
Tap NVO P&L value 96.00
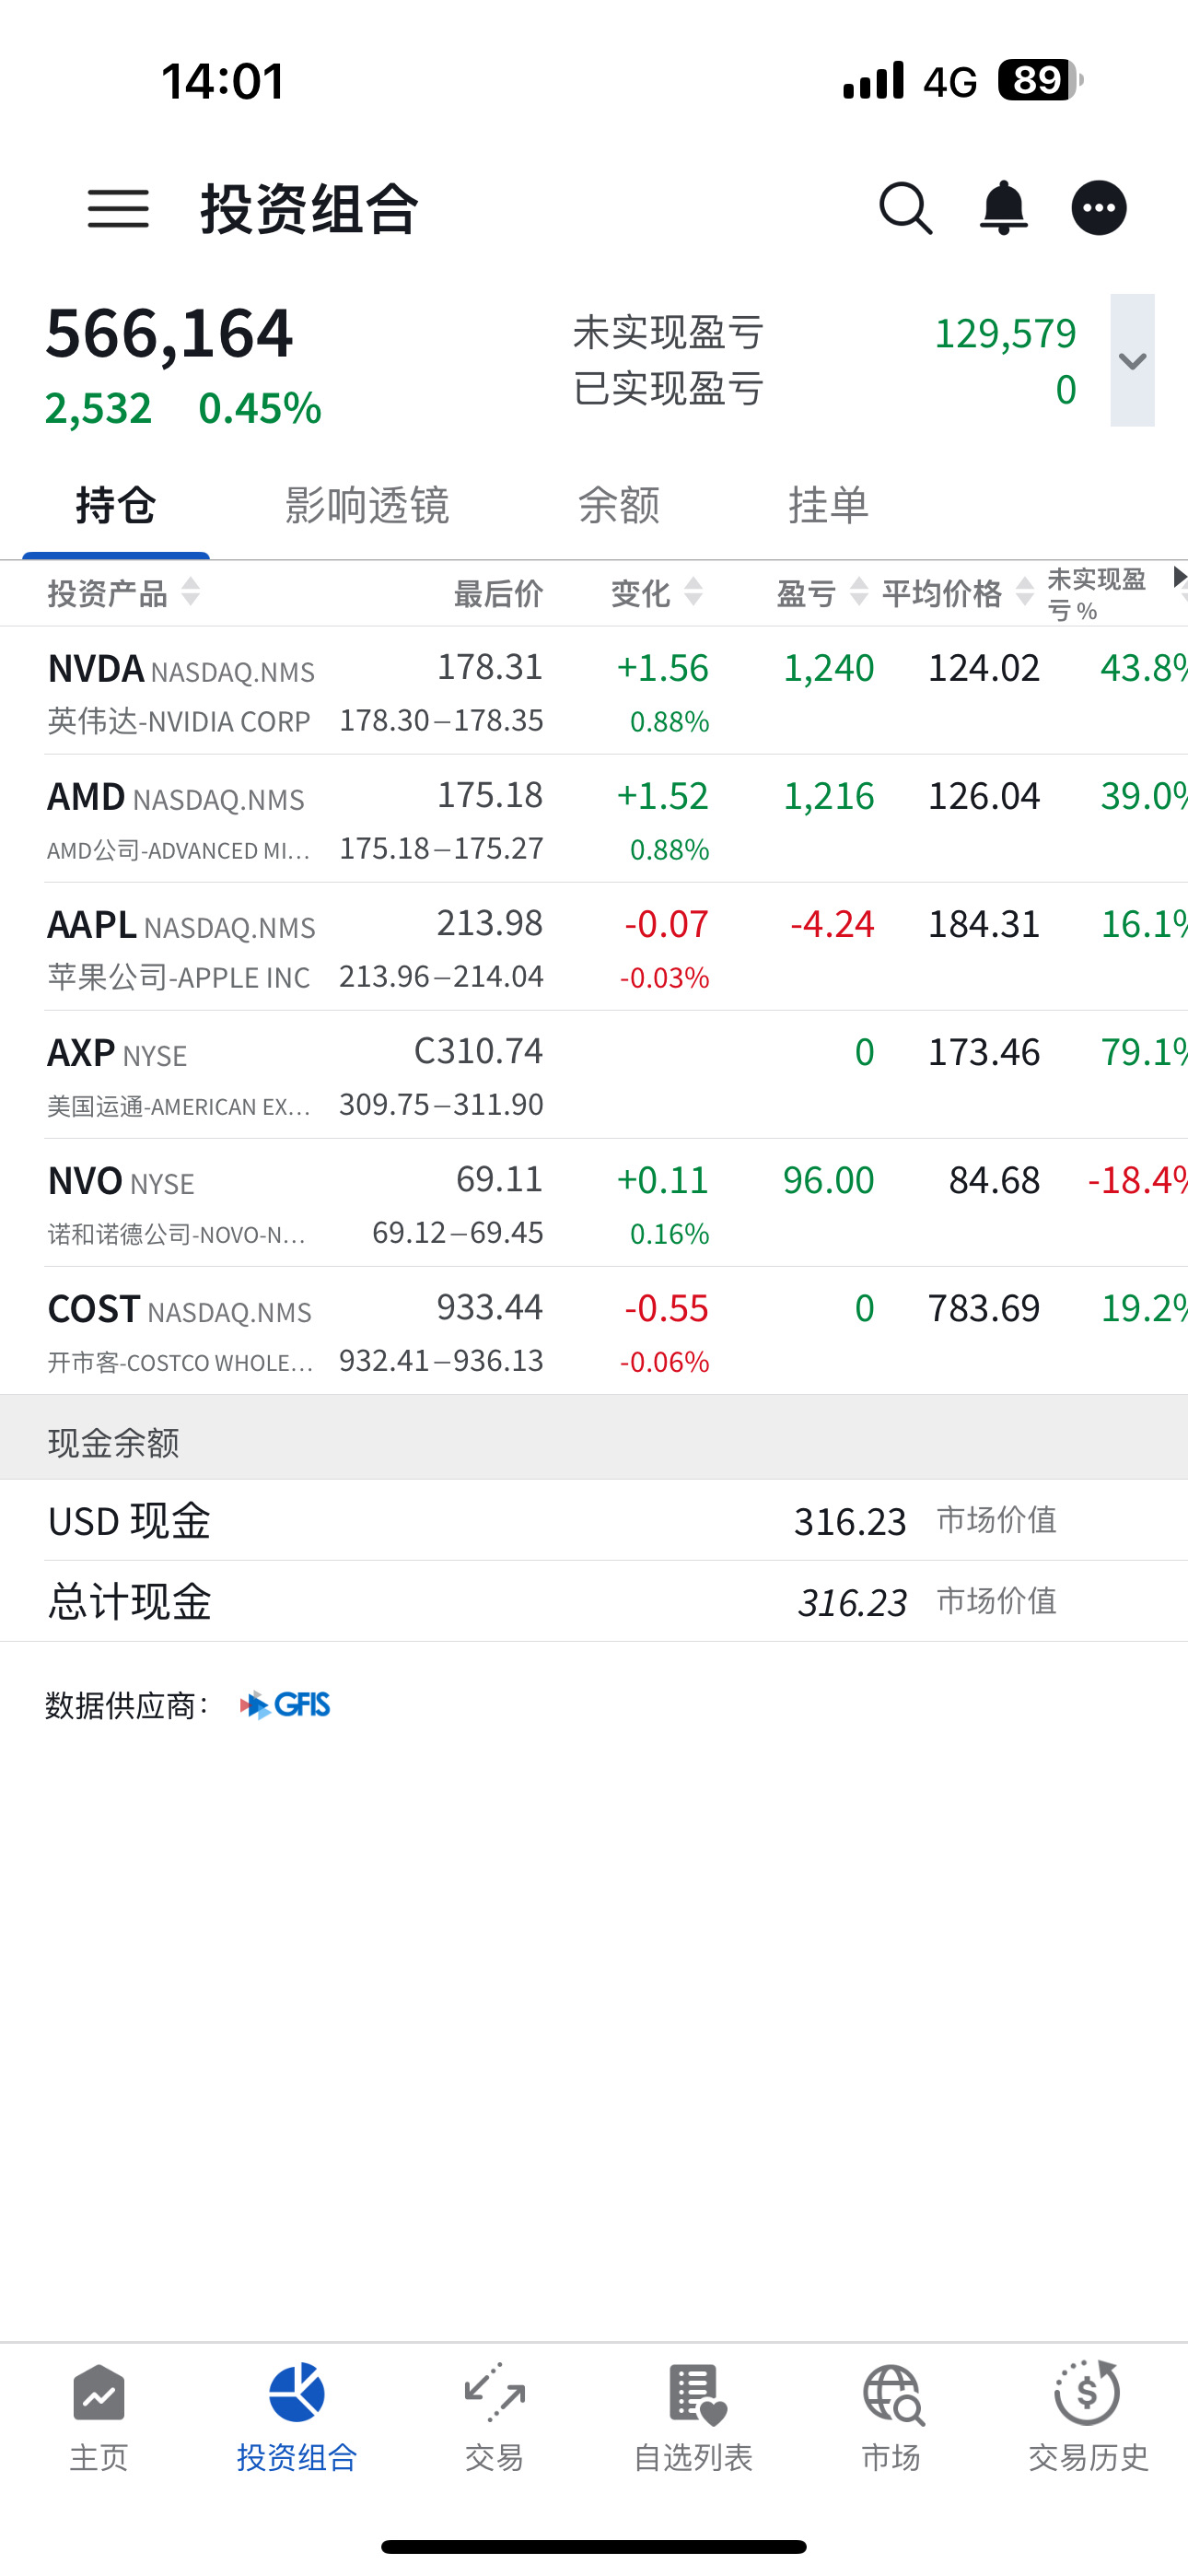coord(828,1180)
